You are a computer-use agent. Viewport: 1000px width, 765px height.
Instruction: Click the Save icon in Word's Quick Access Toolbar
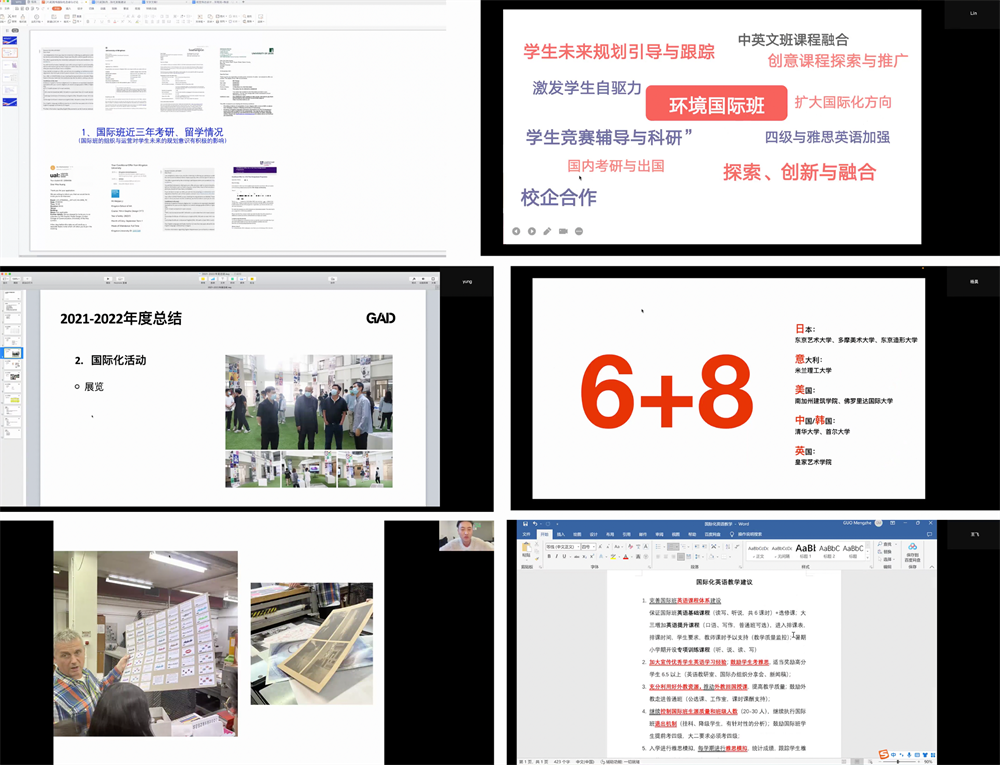pyautogui.click(x=525, y=523)
